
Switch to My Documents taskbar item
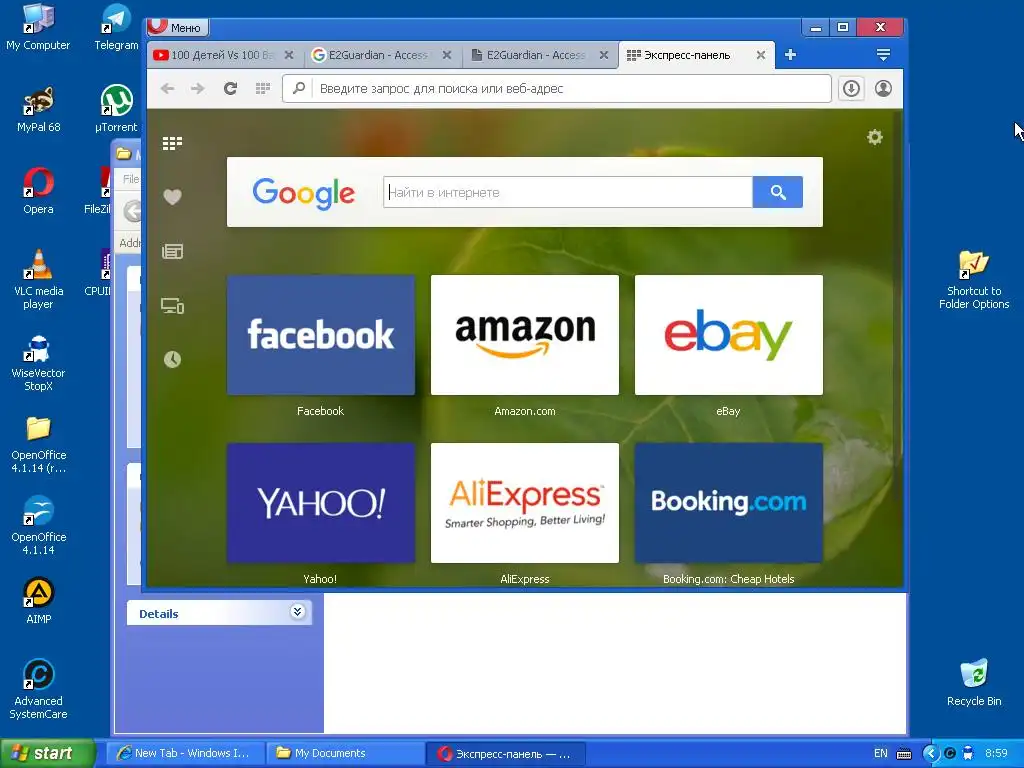[345, 753]
